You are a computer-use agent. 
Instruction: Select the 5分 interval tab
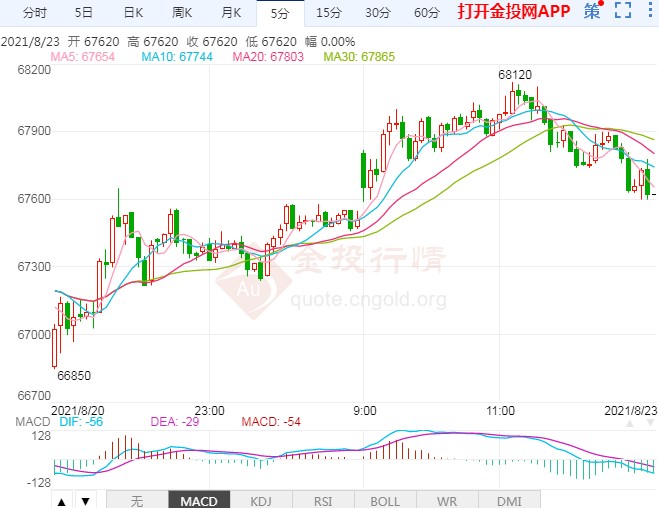[280, 13]
